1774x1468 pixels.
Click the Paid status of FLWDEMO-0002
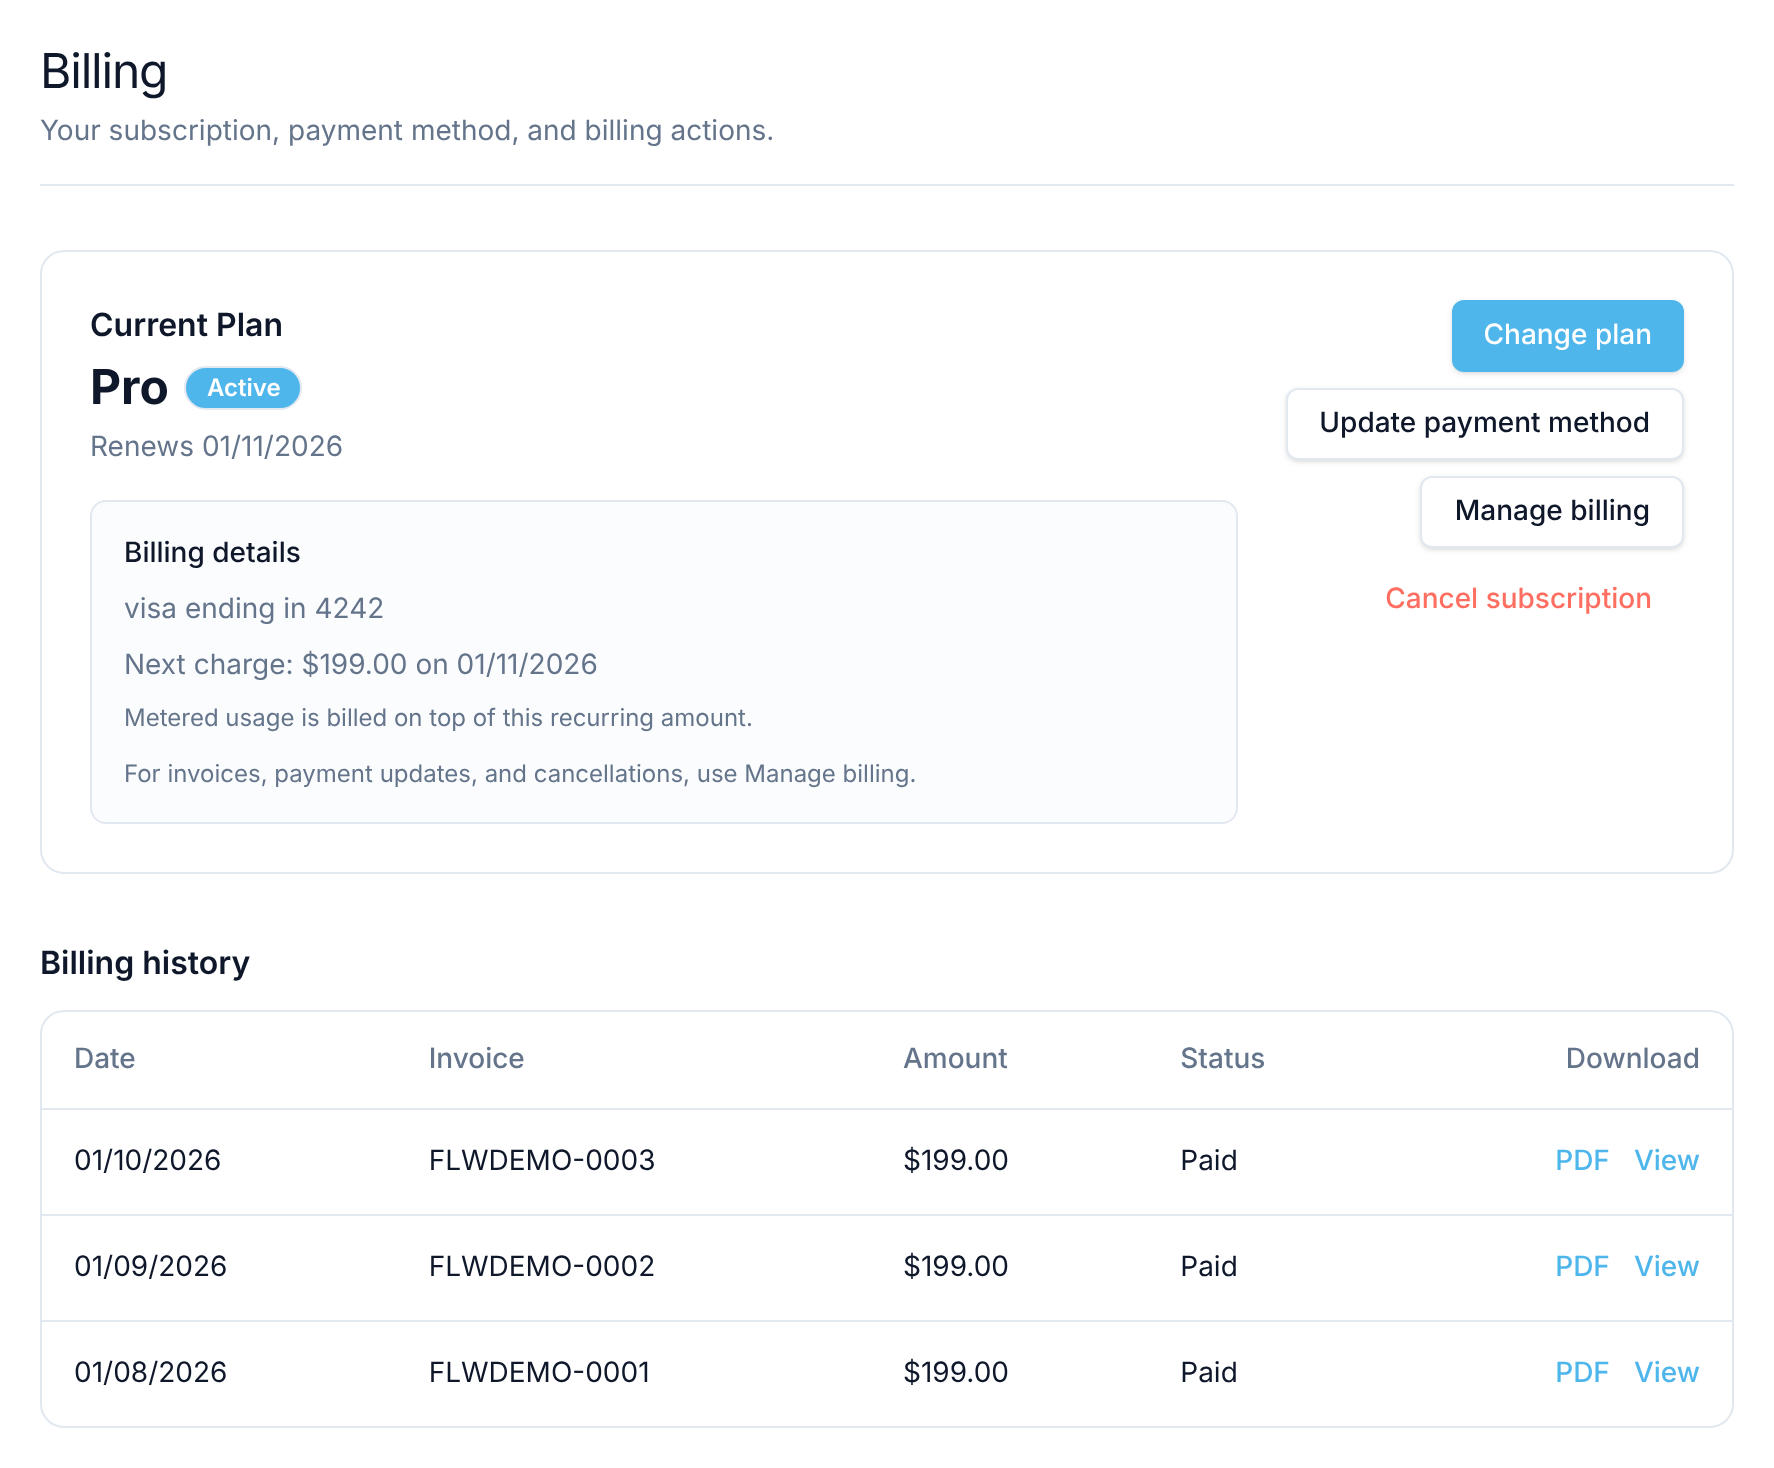pos(1209,1266)
